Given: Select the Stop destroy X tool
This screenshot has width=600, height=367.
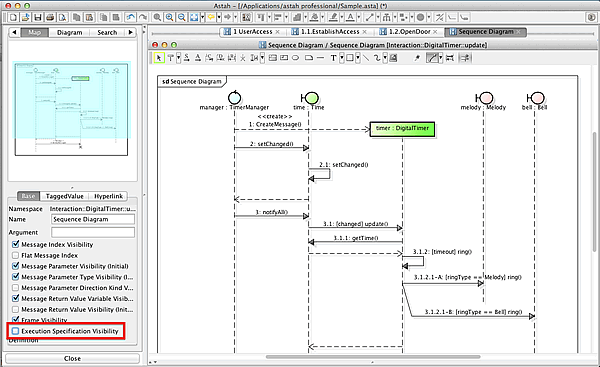Looking at the screenshot, I should coord(243,58).
